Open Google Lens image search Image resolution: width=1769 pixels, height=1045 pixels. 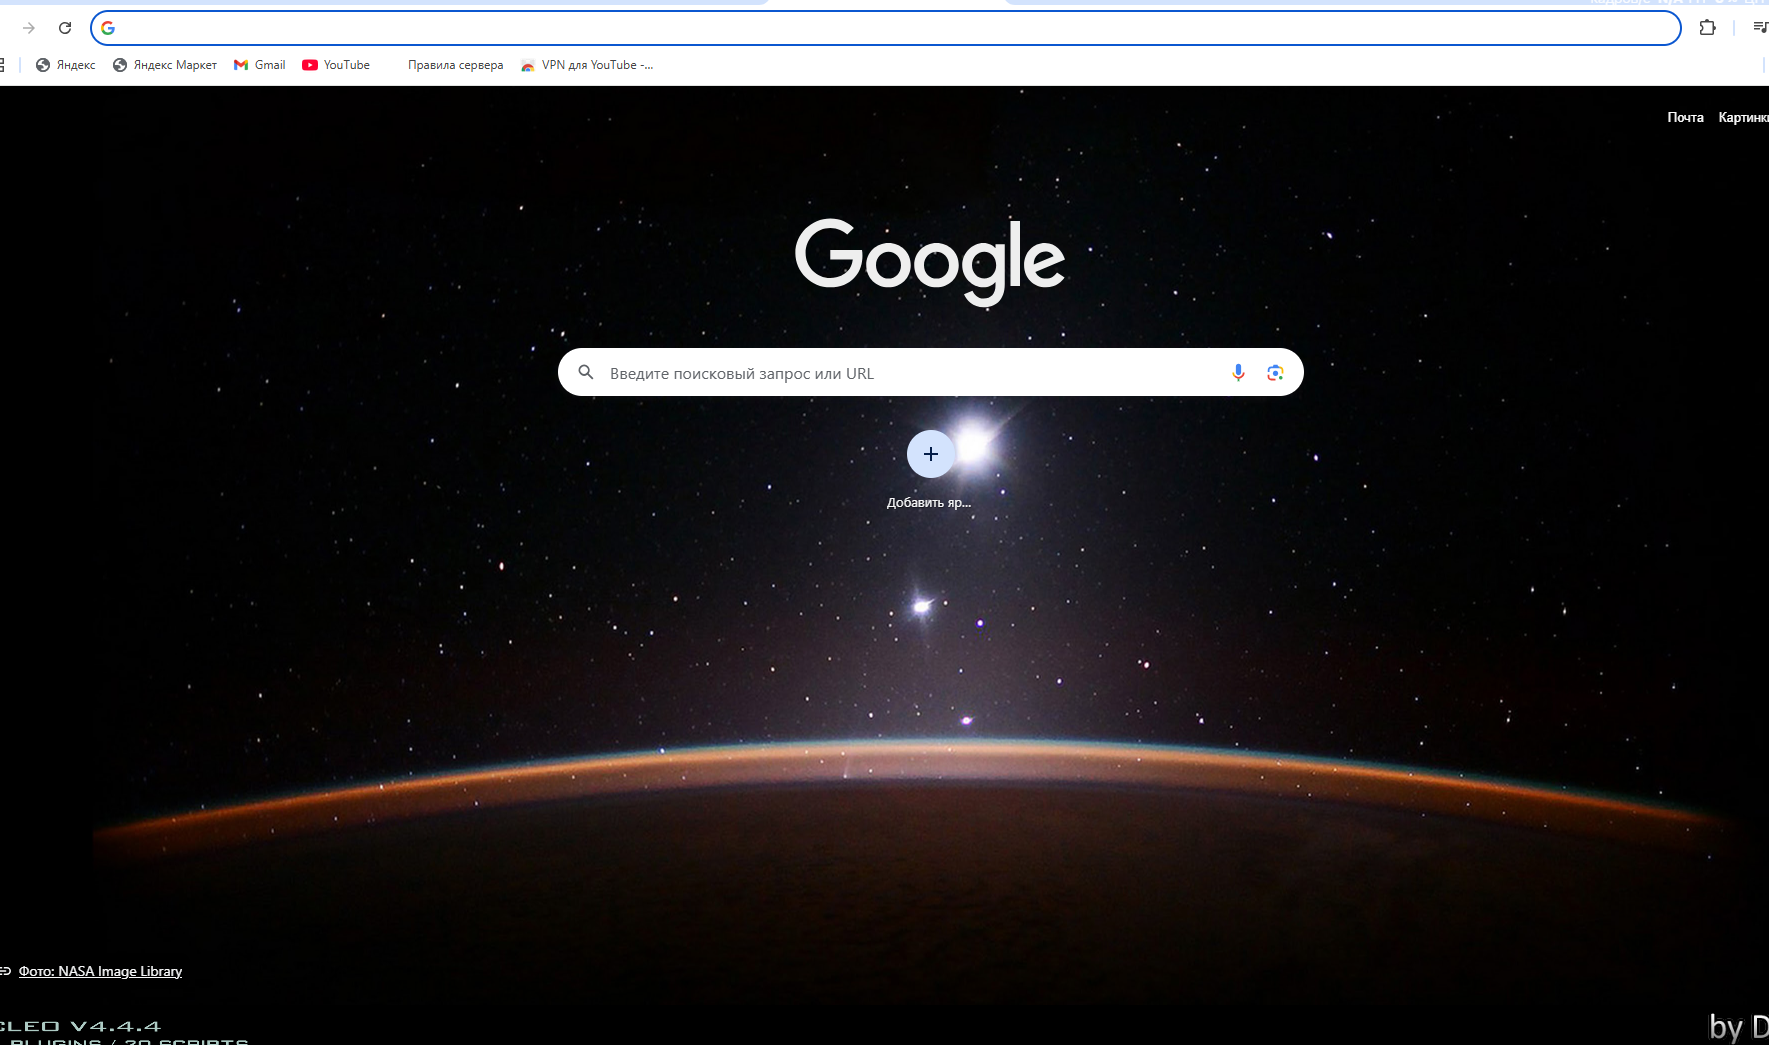tap(1275, 373)
